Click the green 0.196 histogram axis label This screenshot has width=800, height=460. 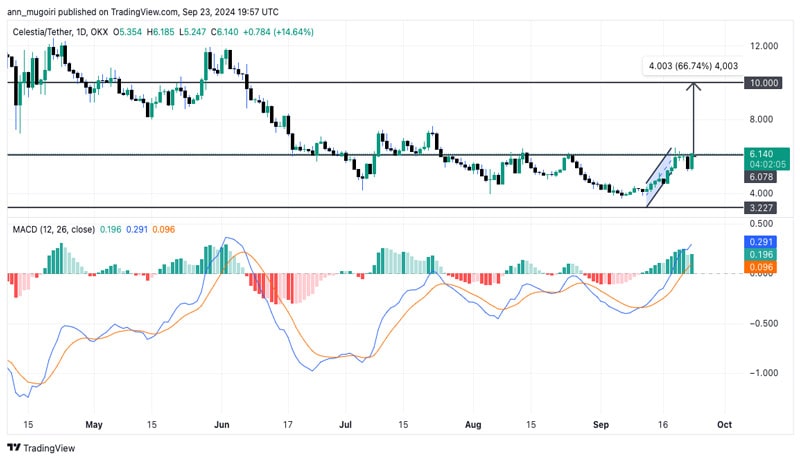761,254
